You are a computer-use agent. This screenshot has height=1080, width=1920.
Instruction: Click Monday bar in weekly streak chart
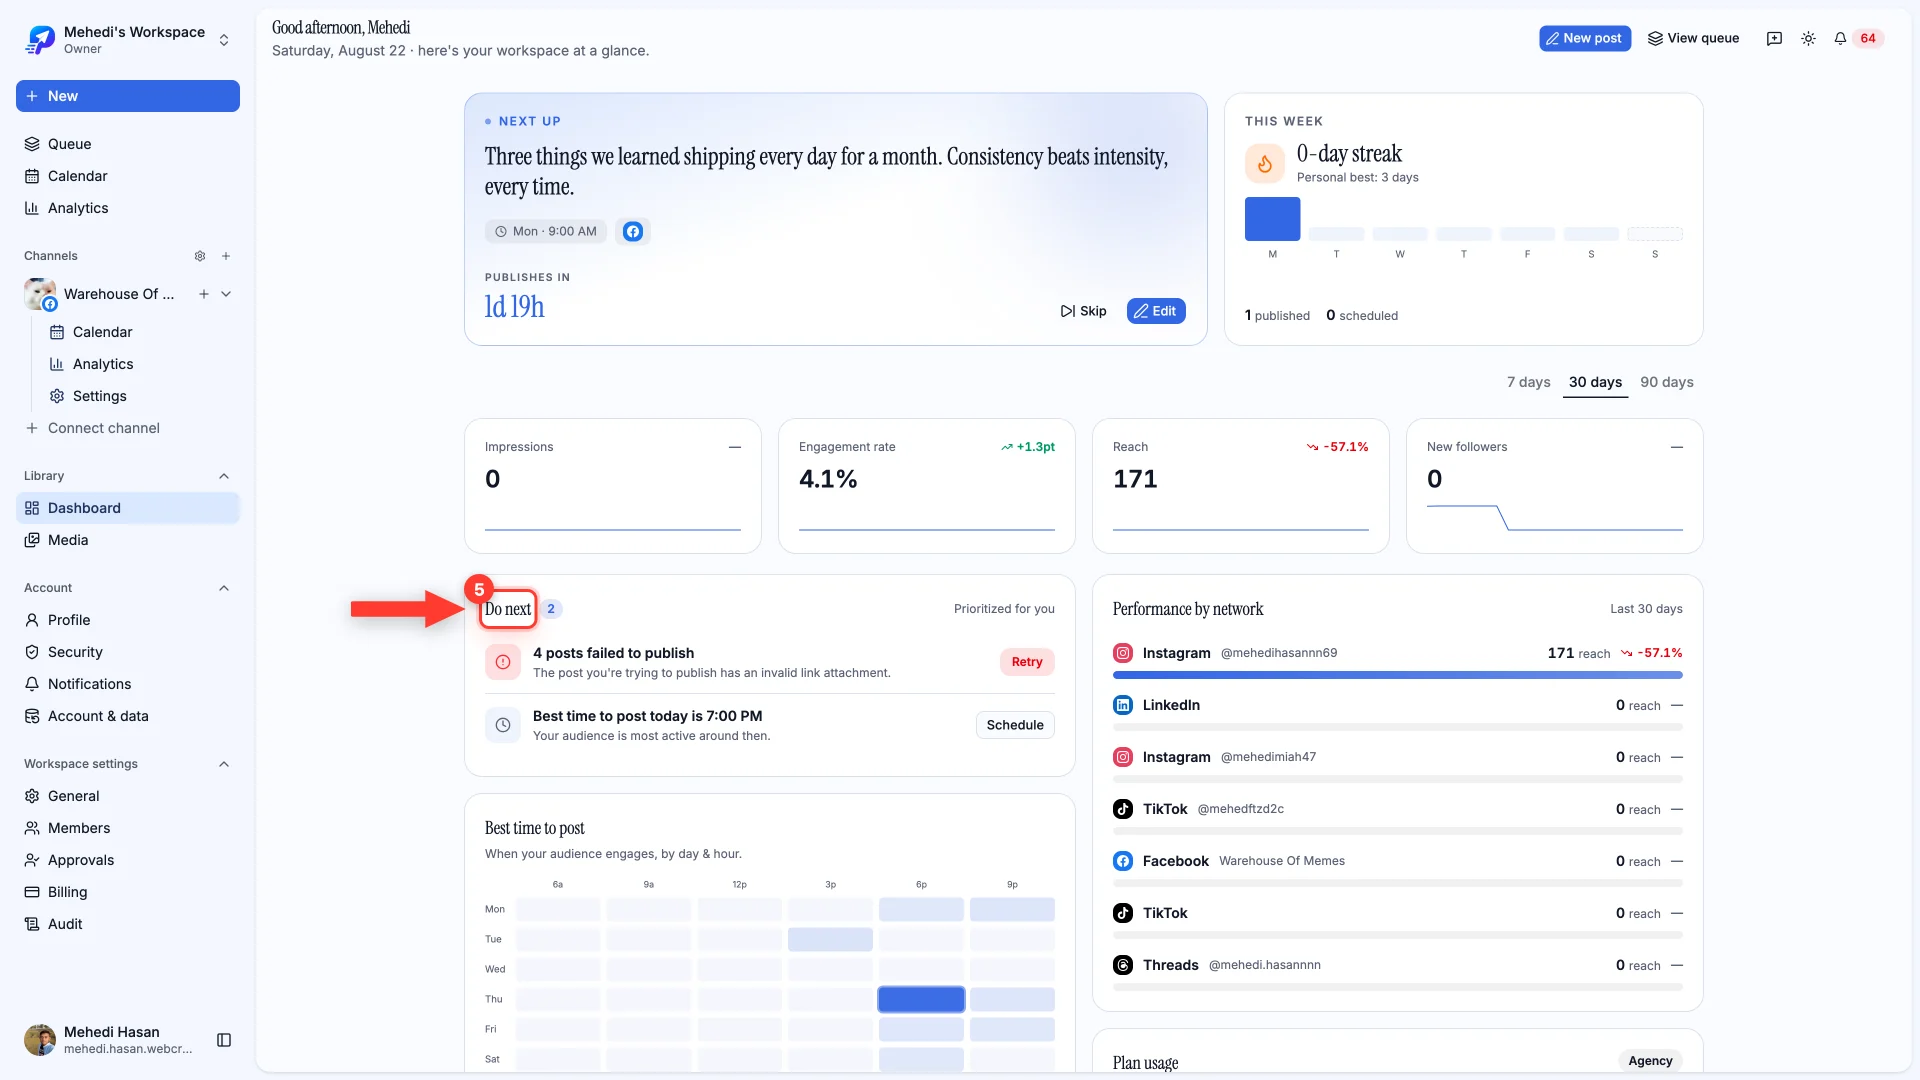pos(1272,219)
